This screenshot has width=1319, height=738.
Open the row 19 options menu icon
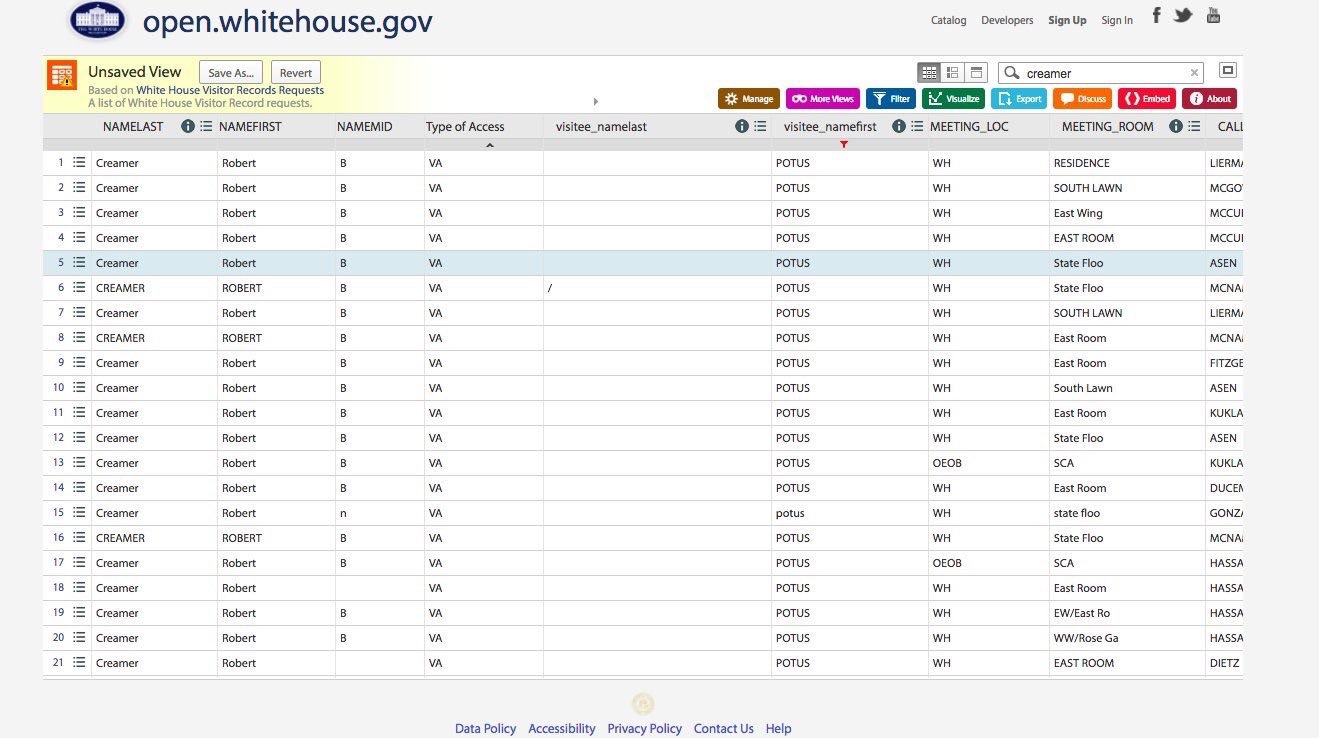(x=79, y=612)
